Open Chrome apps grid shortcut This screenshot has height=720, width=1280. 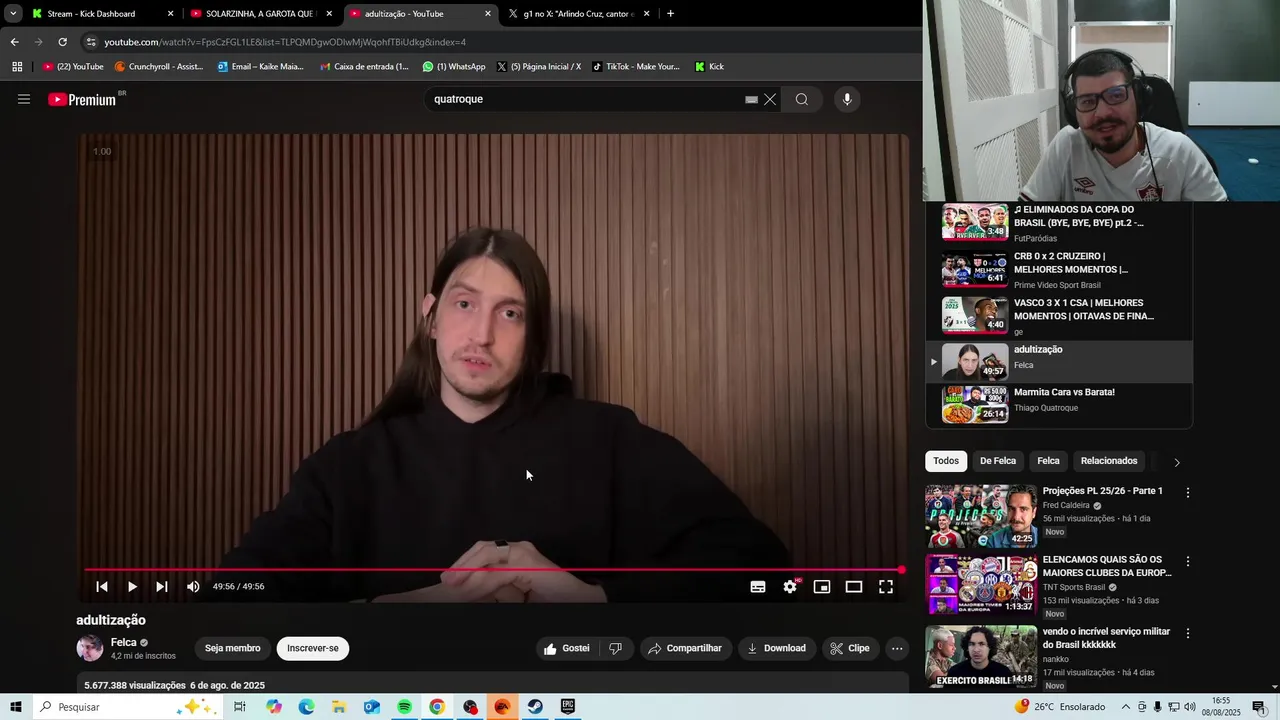click(17, 67)
